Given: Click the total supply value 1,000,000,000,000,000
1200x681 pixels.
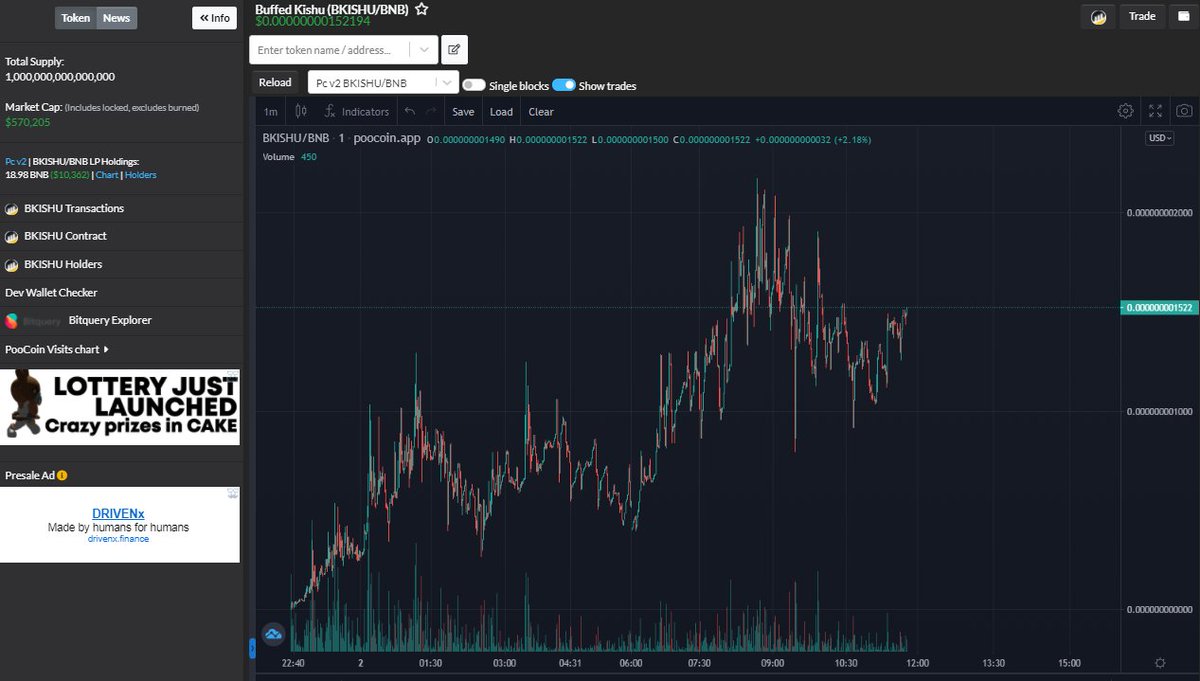Looking at the screenshot, I should pos(60,76).
